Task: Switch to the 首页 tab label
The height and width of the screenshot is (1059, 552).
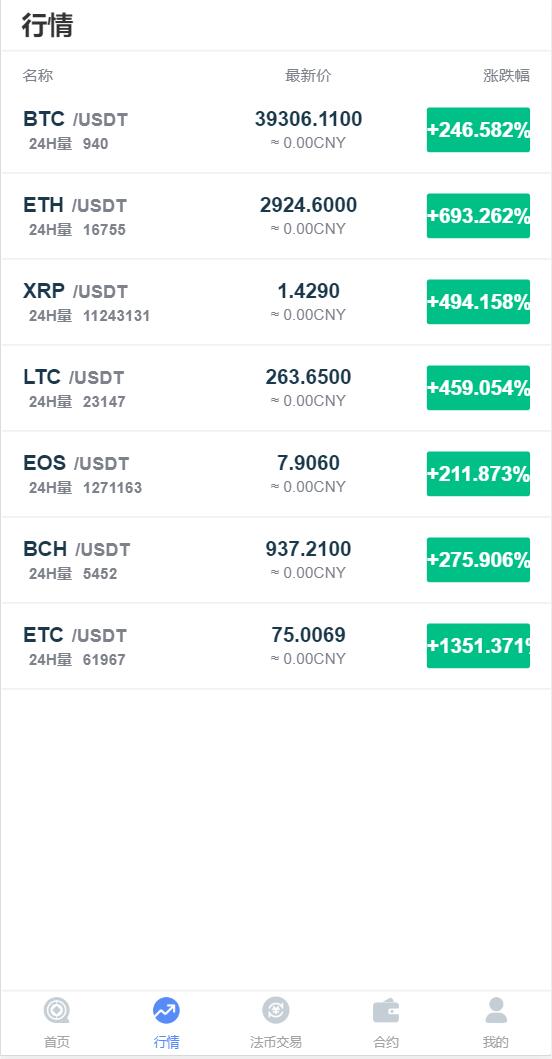Action: pyautogui.click(x=57, y=1042)
